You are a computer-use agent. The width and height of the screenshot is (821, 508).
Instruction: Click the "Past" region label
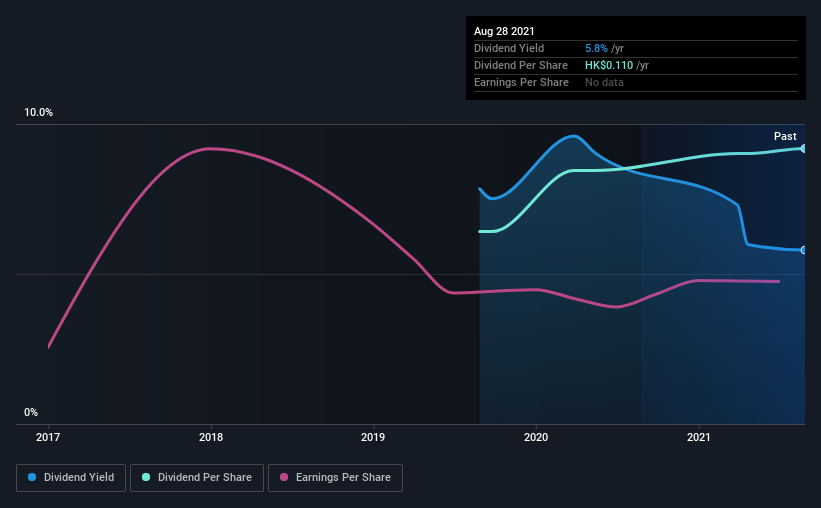pyautogui.click(x=785, y=136)
